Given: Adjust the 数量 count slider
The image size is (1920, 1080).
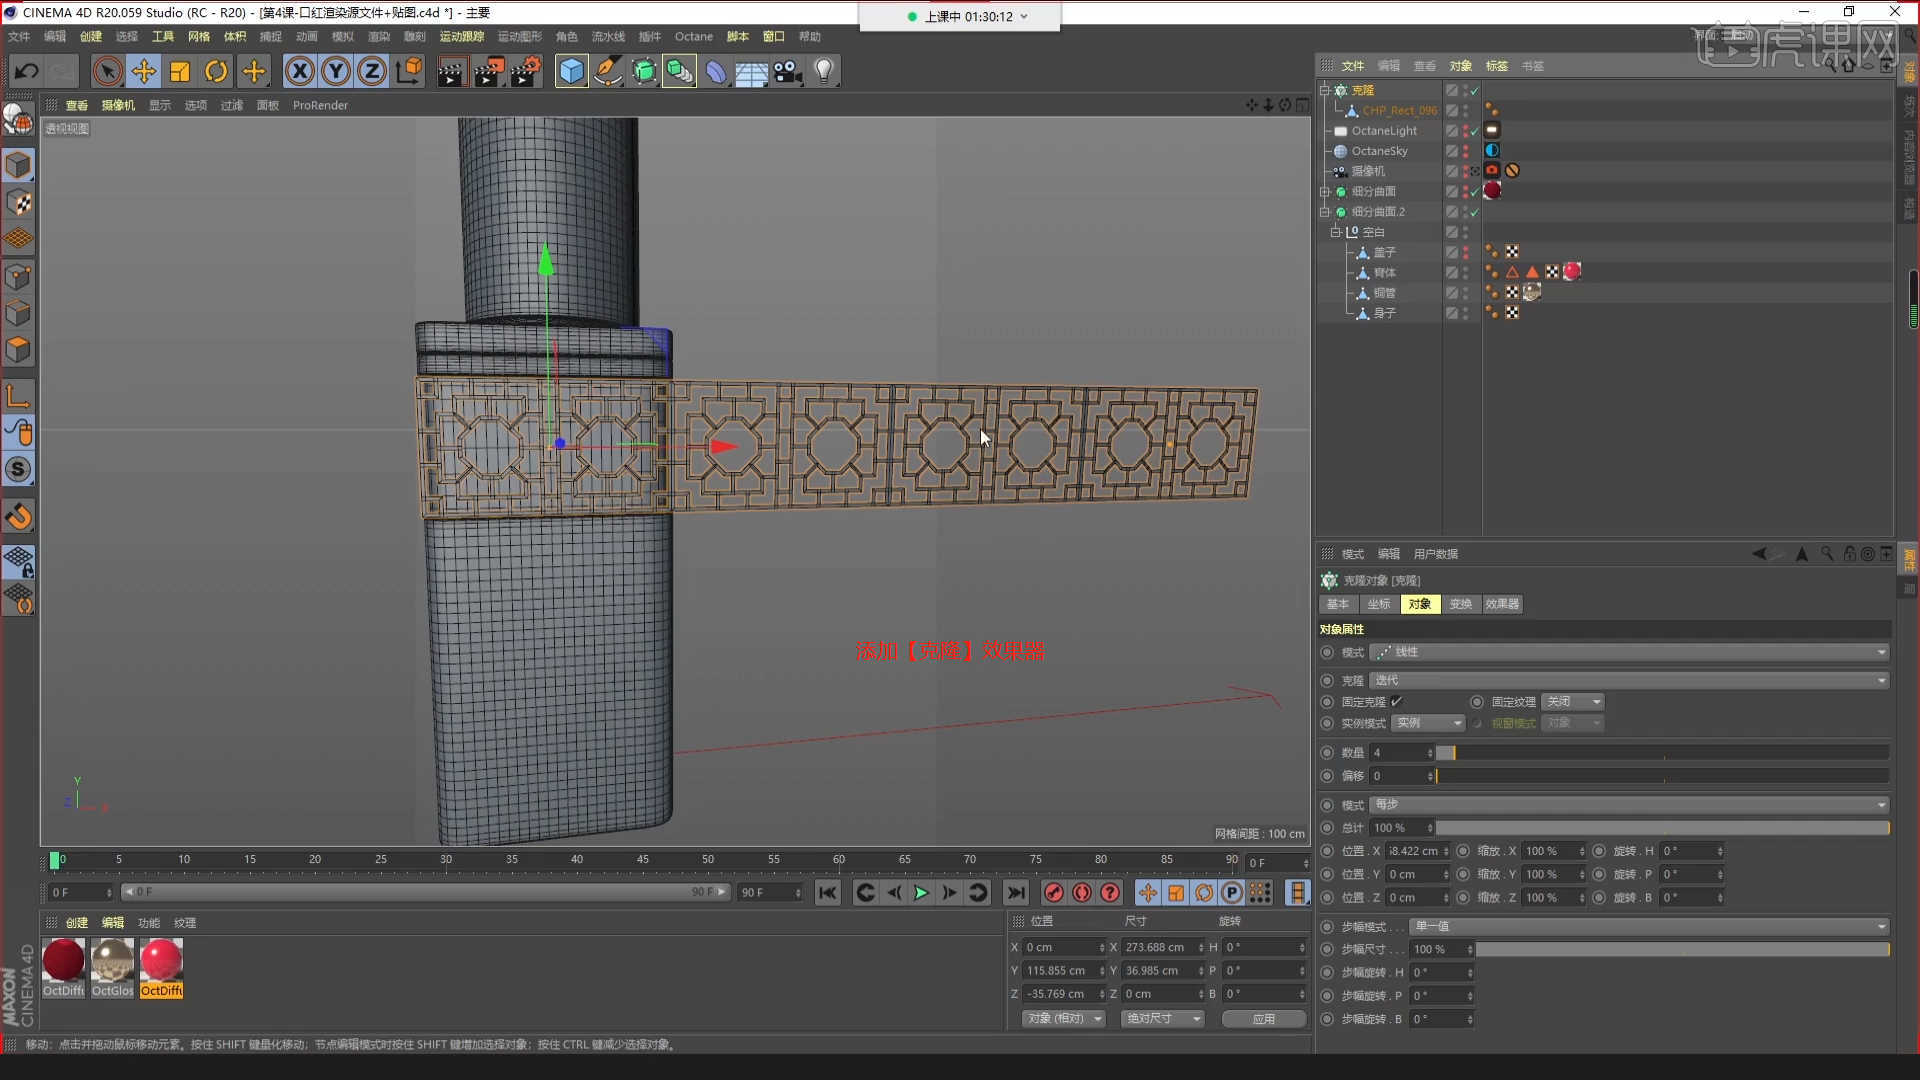Looking at the screenshot, I should (x=1662, y=753).
